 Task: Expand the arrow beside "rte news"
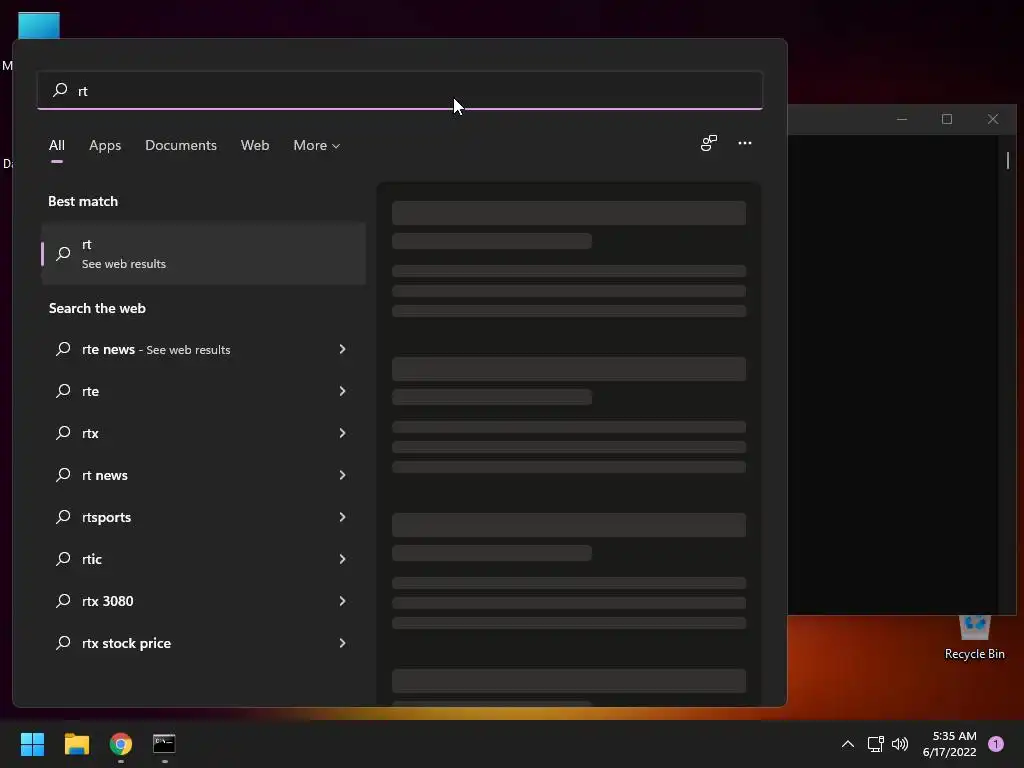pyautogui.click(x=342, y=349)
